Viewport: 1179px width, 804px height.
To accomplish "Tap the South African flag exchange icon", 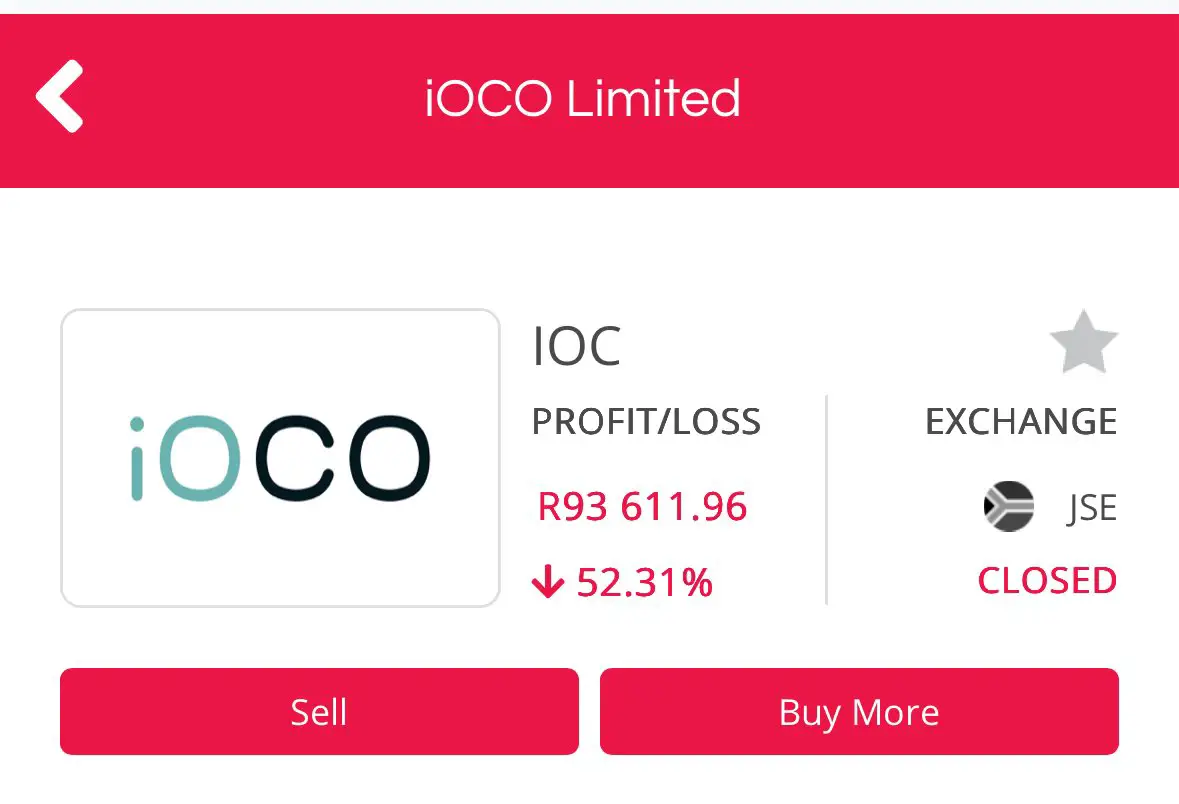I will pos(1008,506).
